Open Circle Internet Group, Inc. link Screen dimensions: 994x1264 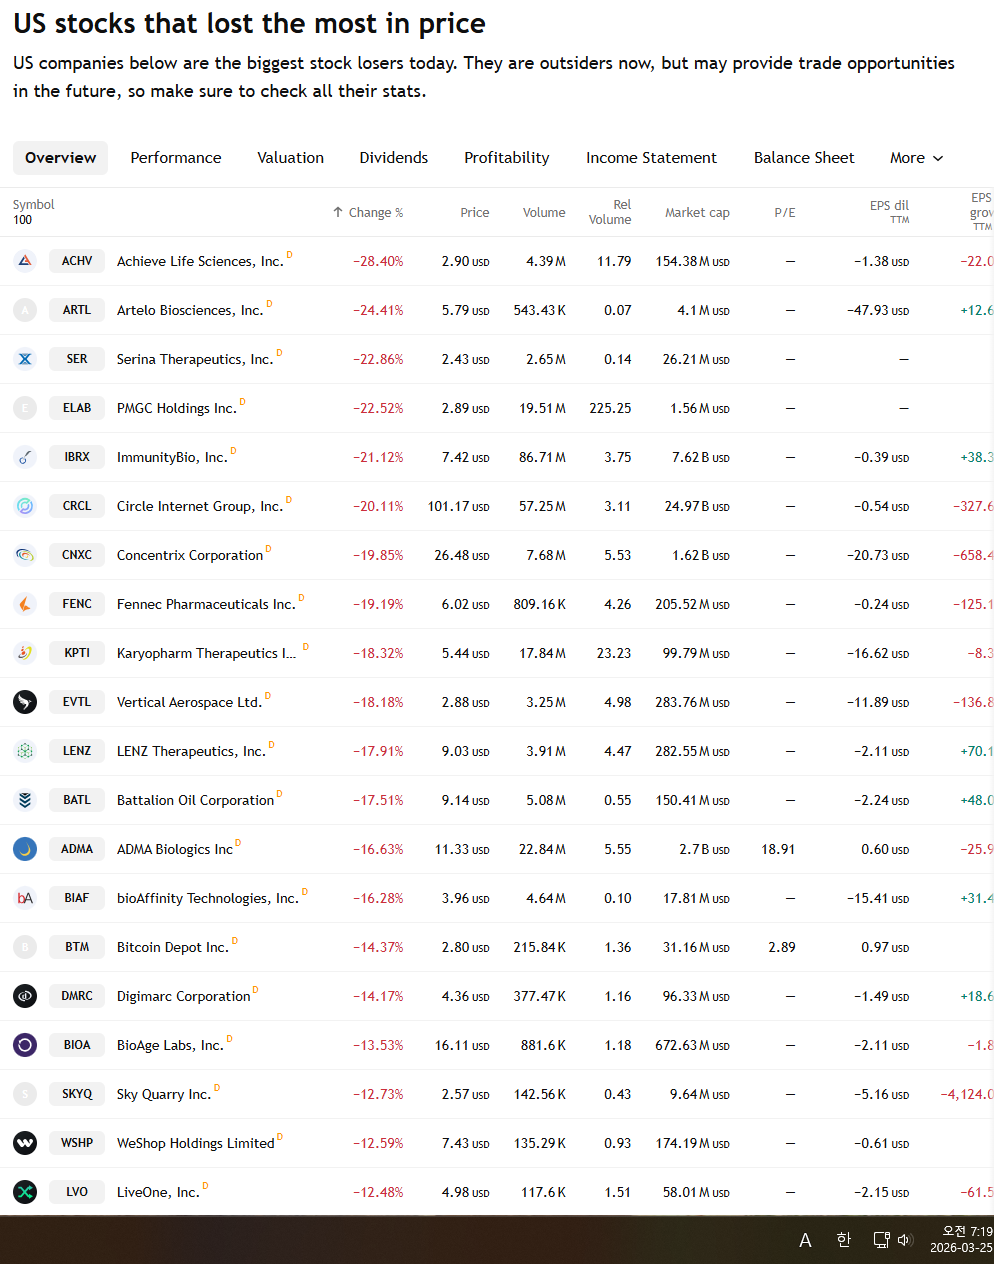tap(200, 506)
